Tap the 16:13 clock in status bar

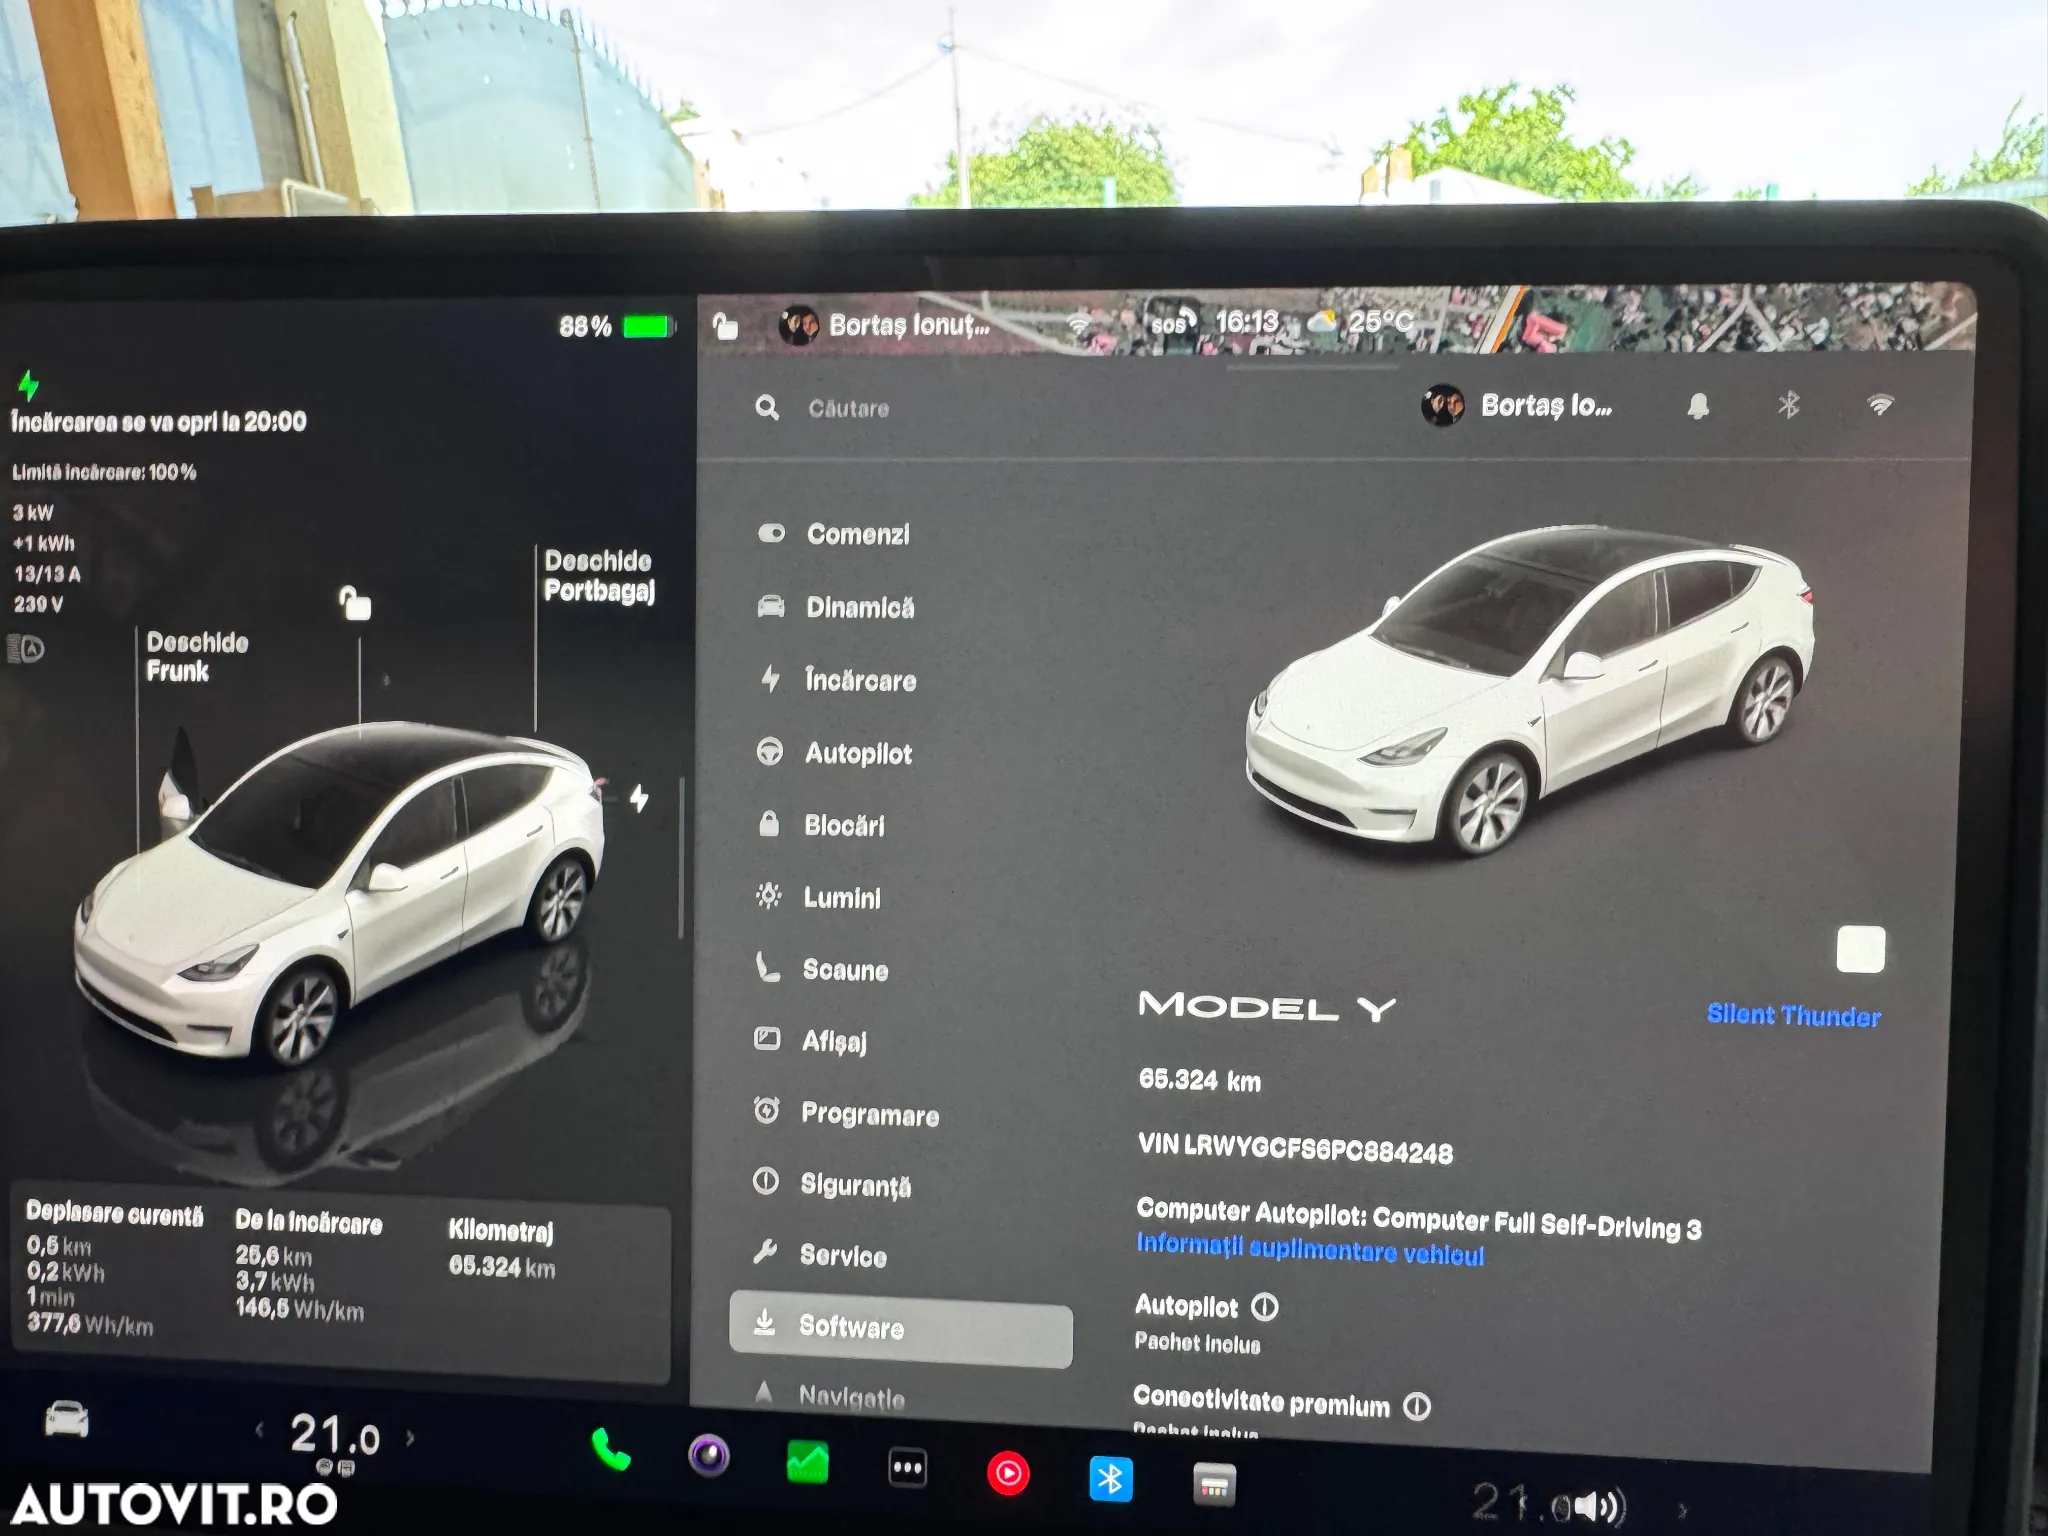pyautogui.click(x=1247, y=322)
